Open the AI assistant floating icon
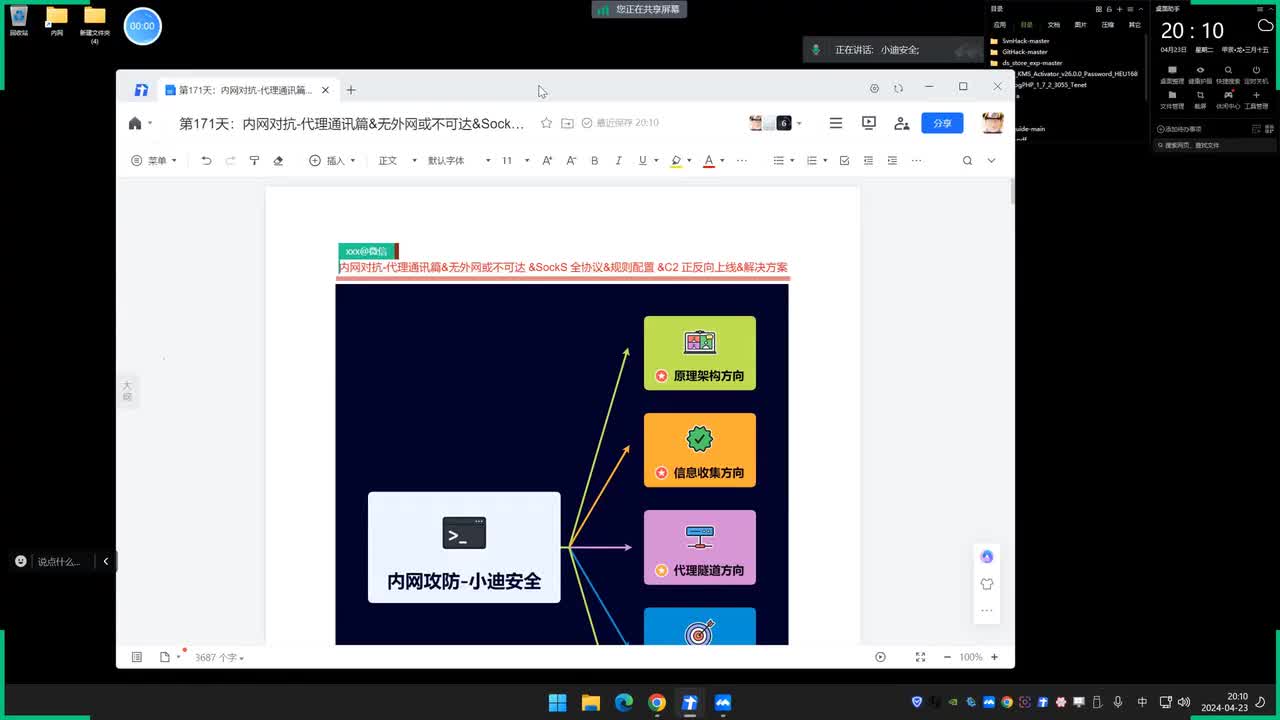Viewport: 1280px width, 720px height. (987, 557)
